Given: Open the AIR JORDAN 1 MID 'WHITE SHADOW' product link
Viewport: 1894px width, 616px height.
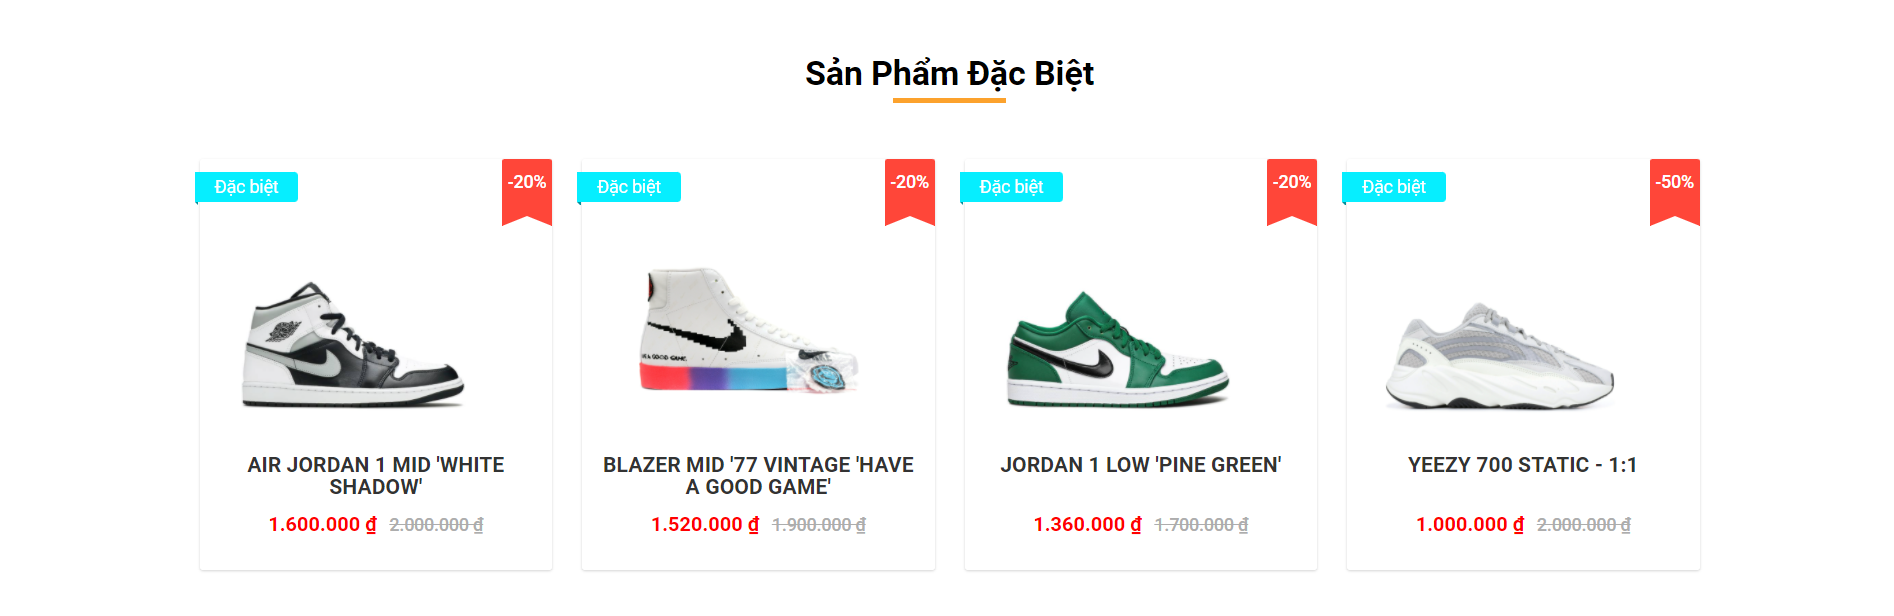Looking at the screenshot, I should click(376, 477).
